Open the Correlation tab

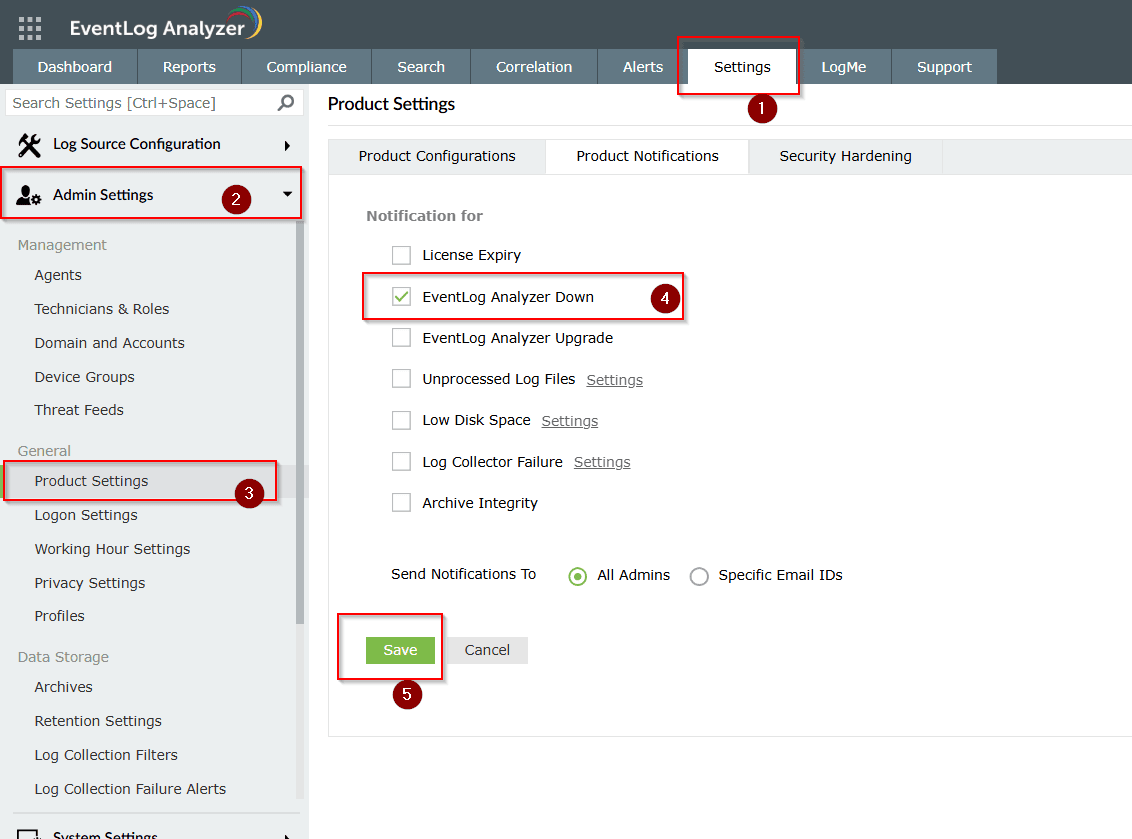(534, 66)
